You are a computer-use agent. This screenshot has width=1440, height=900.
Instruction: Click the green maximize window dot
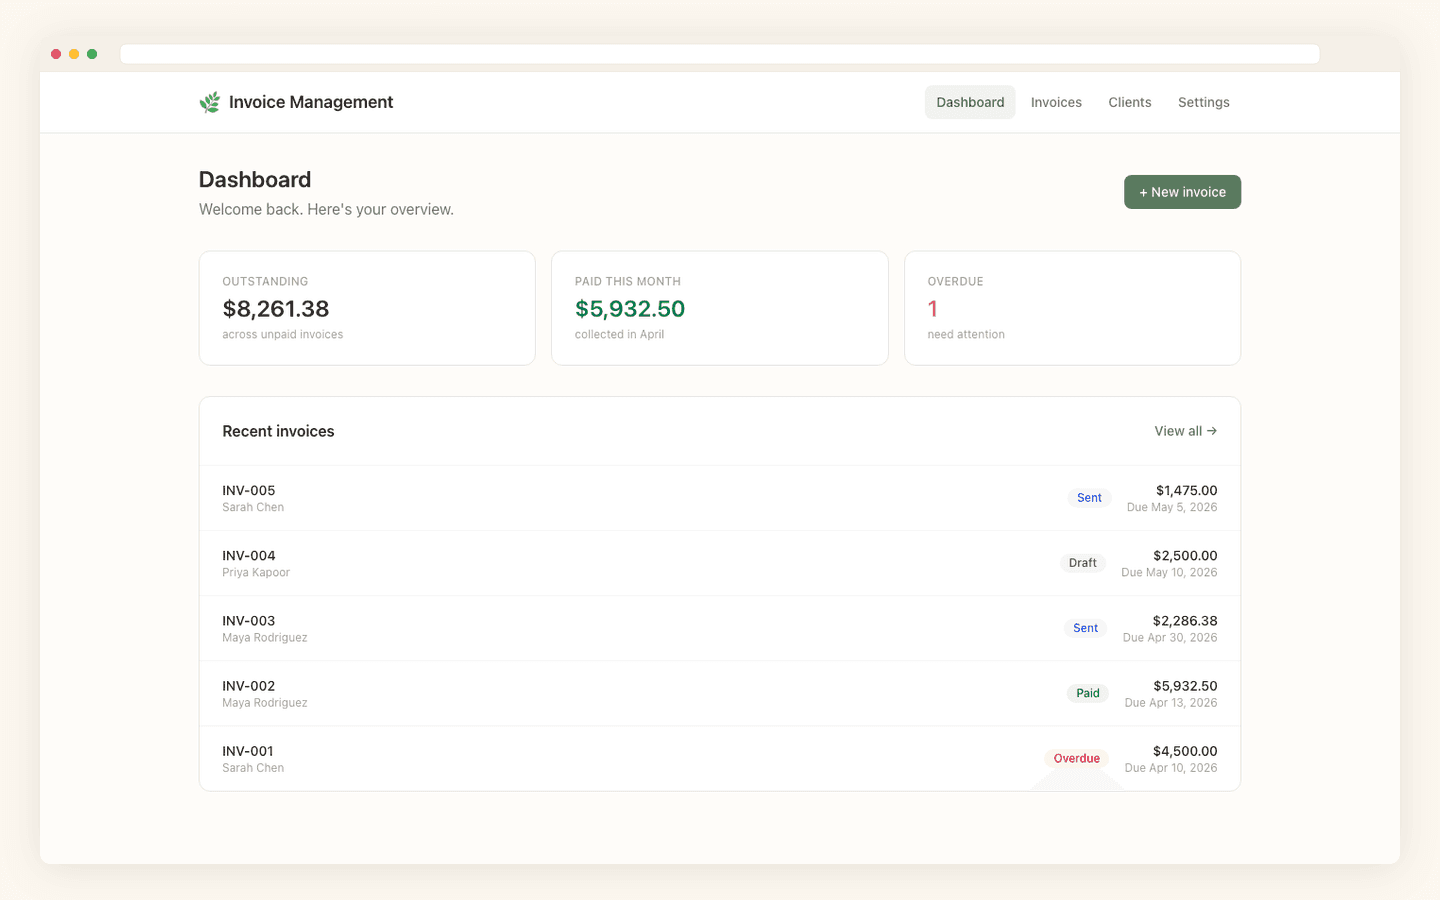(92, 54)
